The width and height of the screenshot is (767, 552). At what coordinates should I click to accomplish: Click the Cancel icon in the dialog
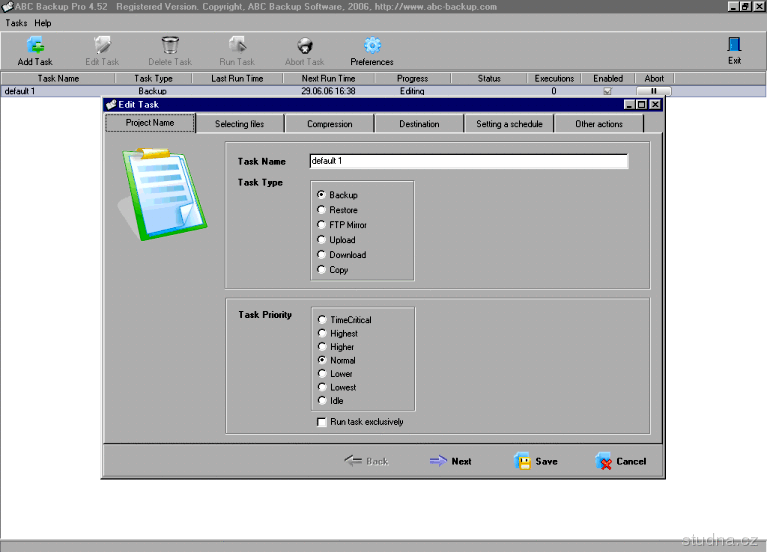pyautogui.click(x=603, y=461)
